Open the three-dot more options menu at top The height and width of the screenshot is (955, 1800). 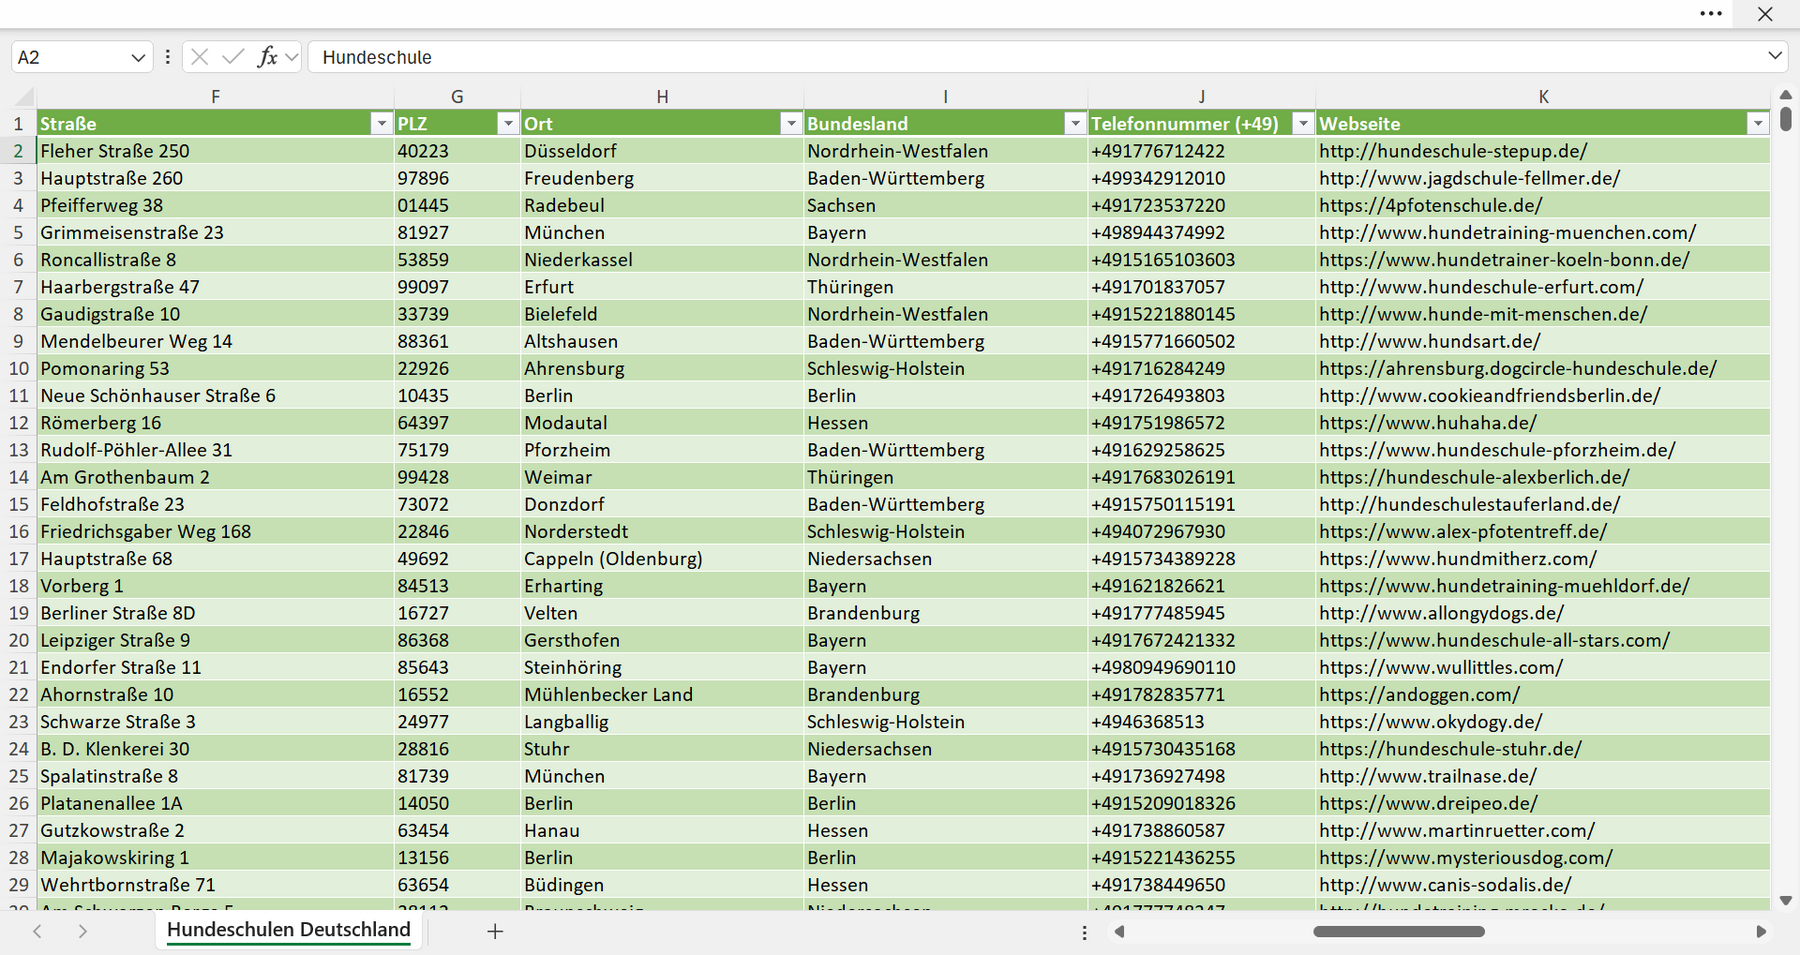pyautogui.click(x=1711, y=14)
